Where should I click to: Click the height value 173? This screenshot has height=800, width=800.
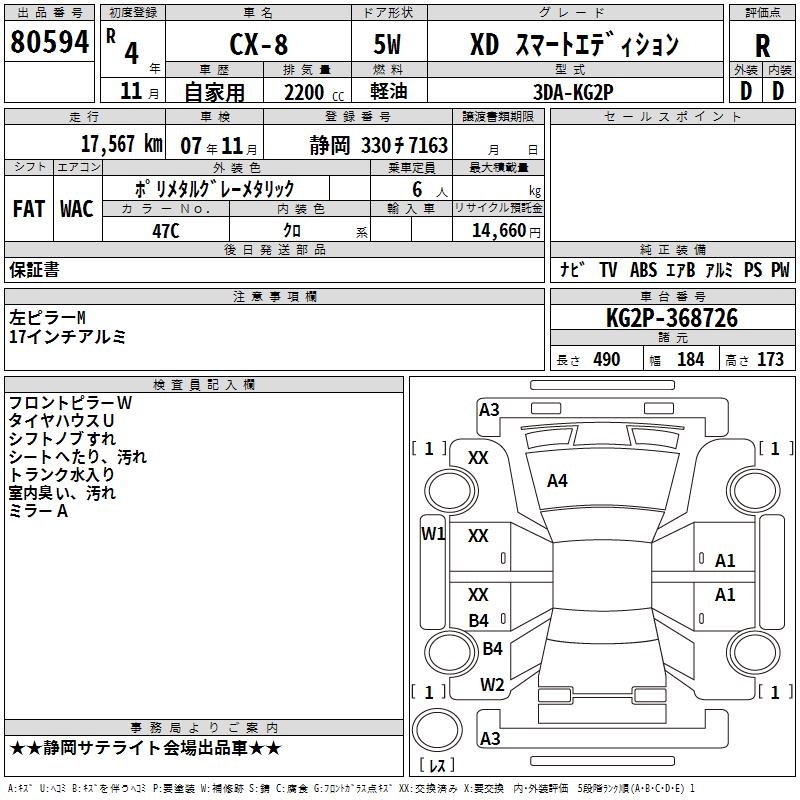(770, 360)
